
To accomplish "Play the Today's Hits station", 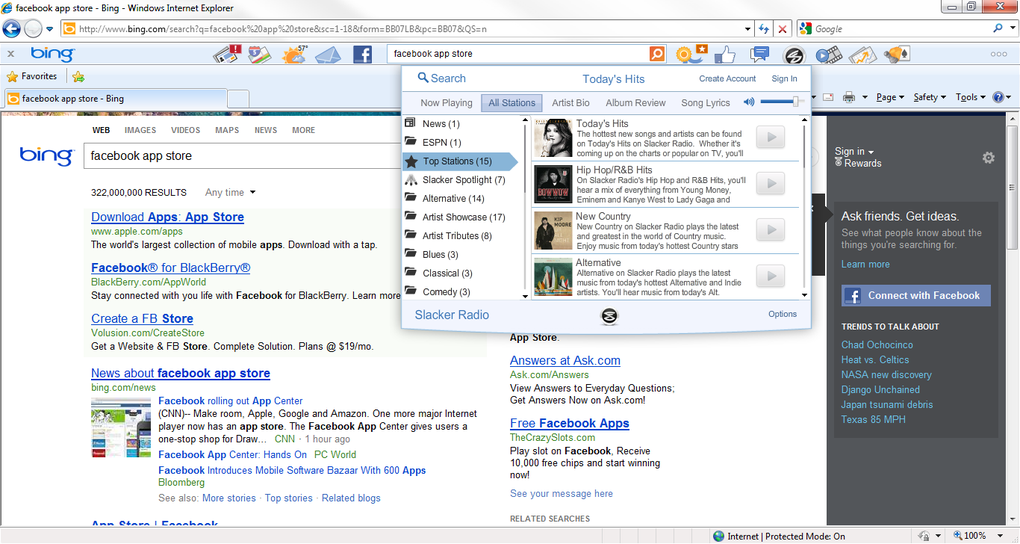I will point(771,137).
